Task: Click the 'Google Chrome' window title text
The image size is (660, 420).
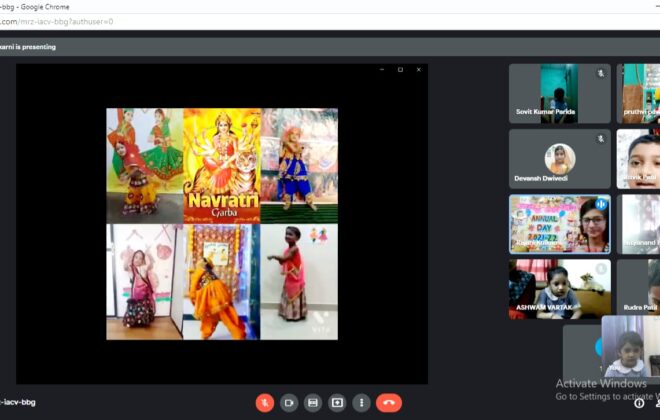Action: tap(44, 7)
